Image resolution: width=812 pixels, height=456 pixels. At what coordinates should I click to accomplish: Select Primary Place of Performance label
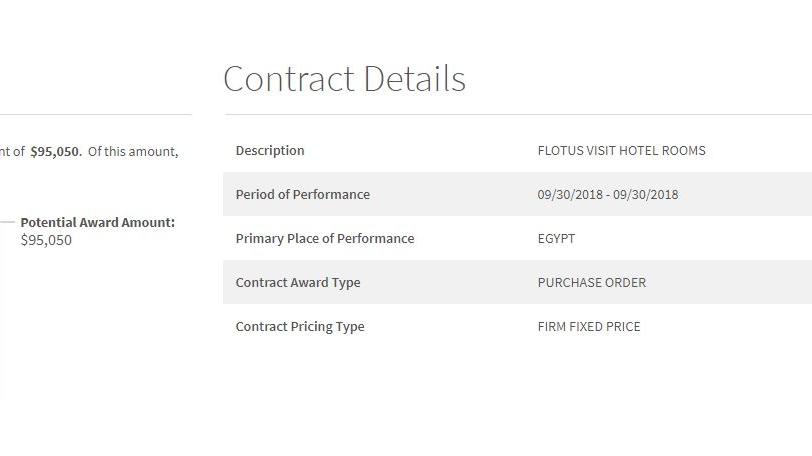point(325,239)
